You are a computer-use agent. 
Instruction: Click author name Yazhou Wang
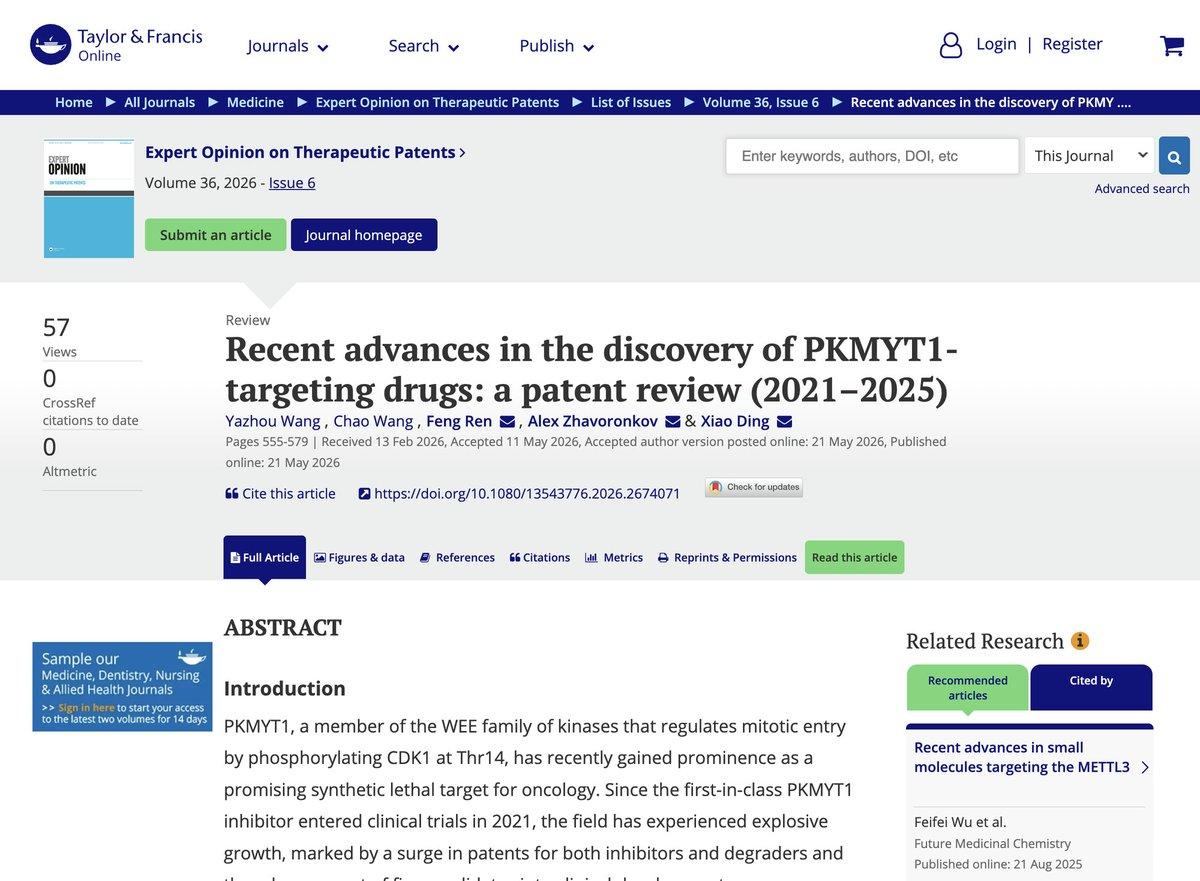(x=273, y=421)
